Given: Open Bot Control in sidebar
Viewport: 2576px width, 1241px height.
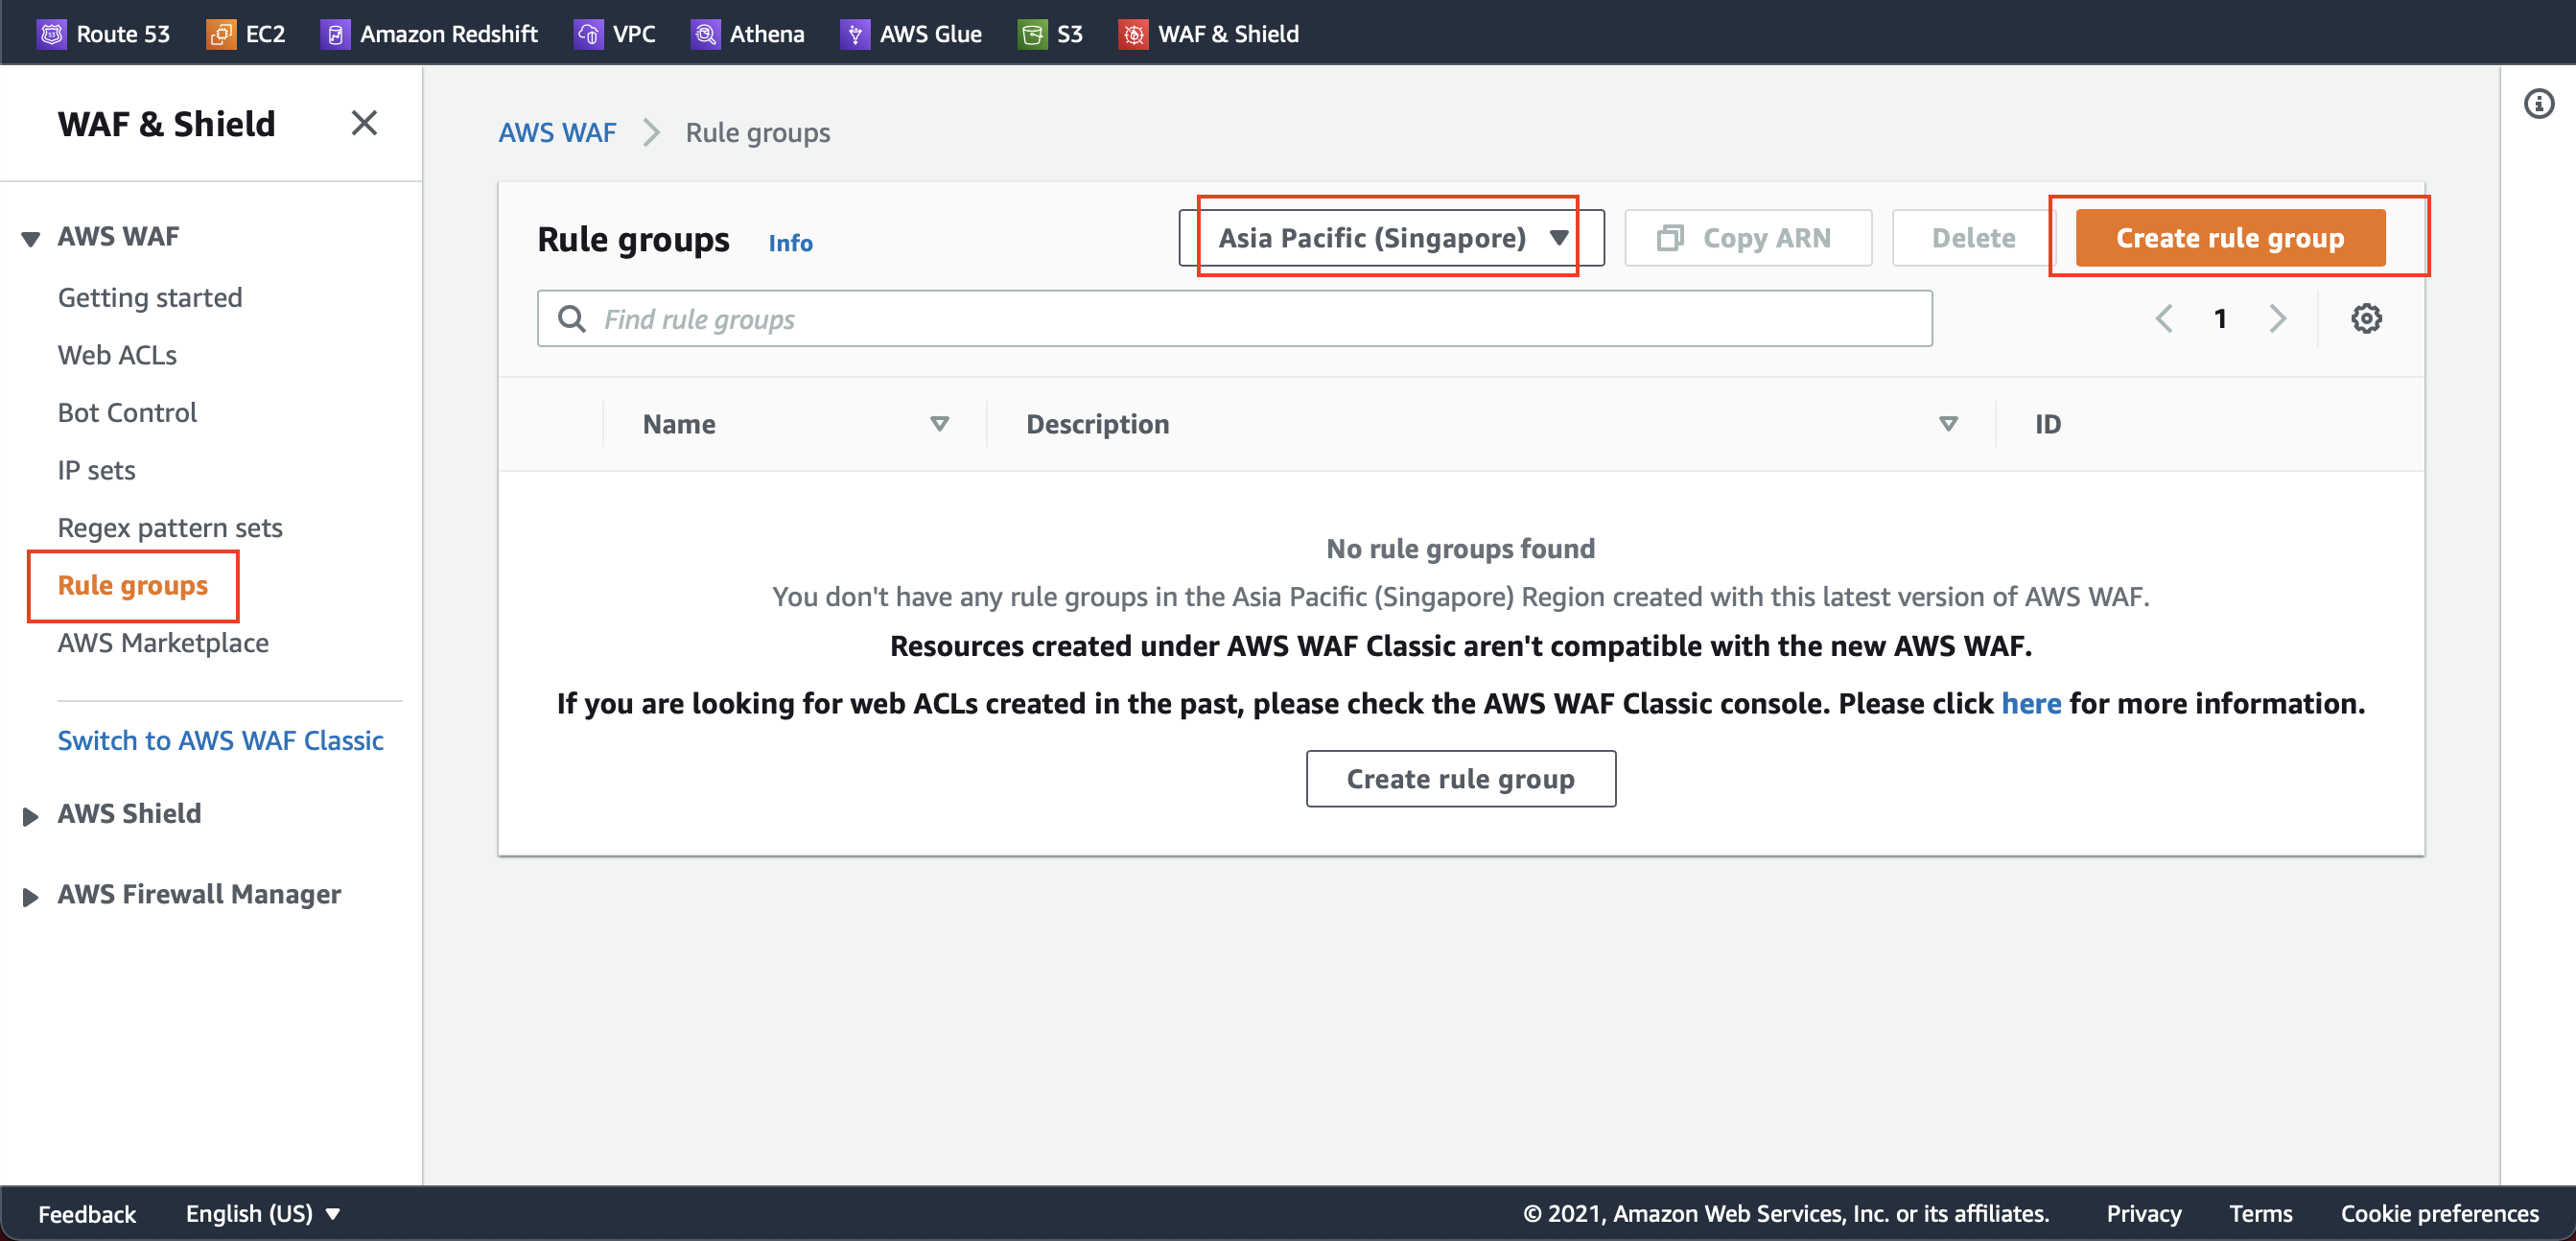Looking at the screenshot, I should click(127, 413).
